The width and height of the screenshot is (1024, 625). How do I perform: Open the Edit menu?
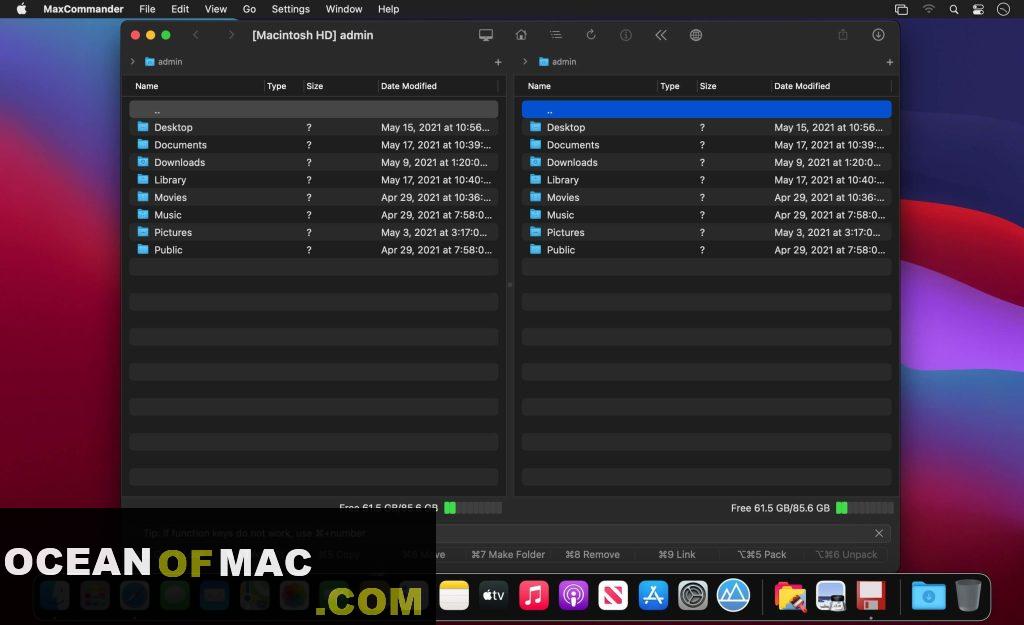(180, 9)
